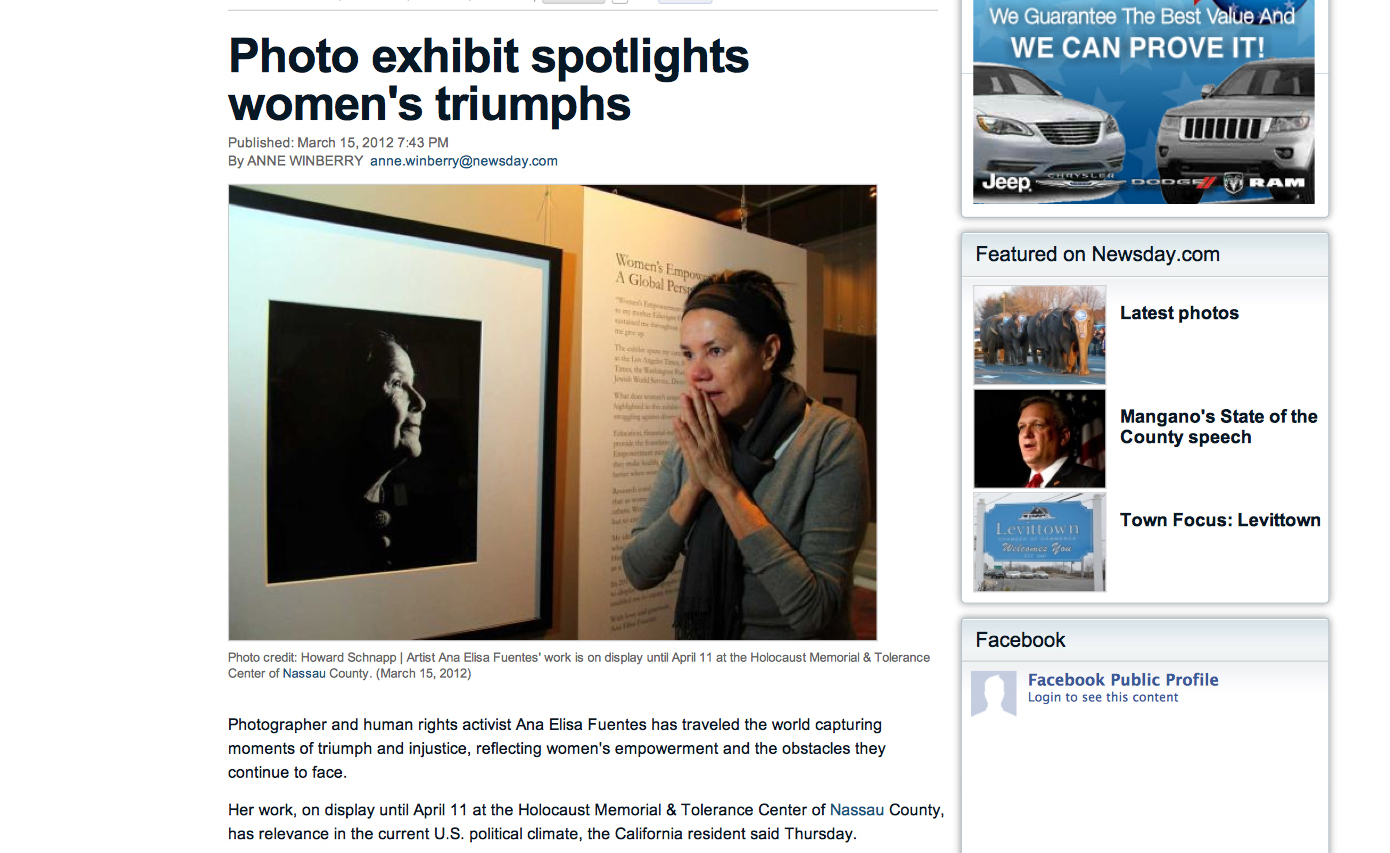Go to the Latest photos link
Image resolution: width=1390 pixels, height=853 pixels.
(1179, 313)
